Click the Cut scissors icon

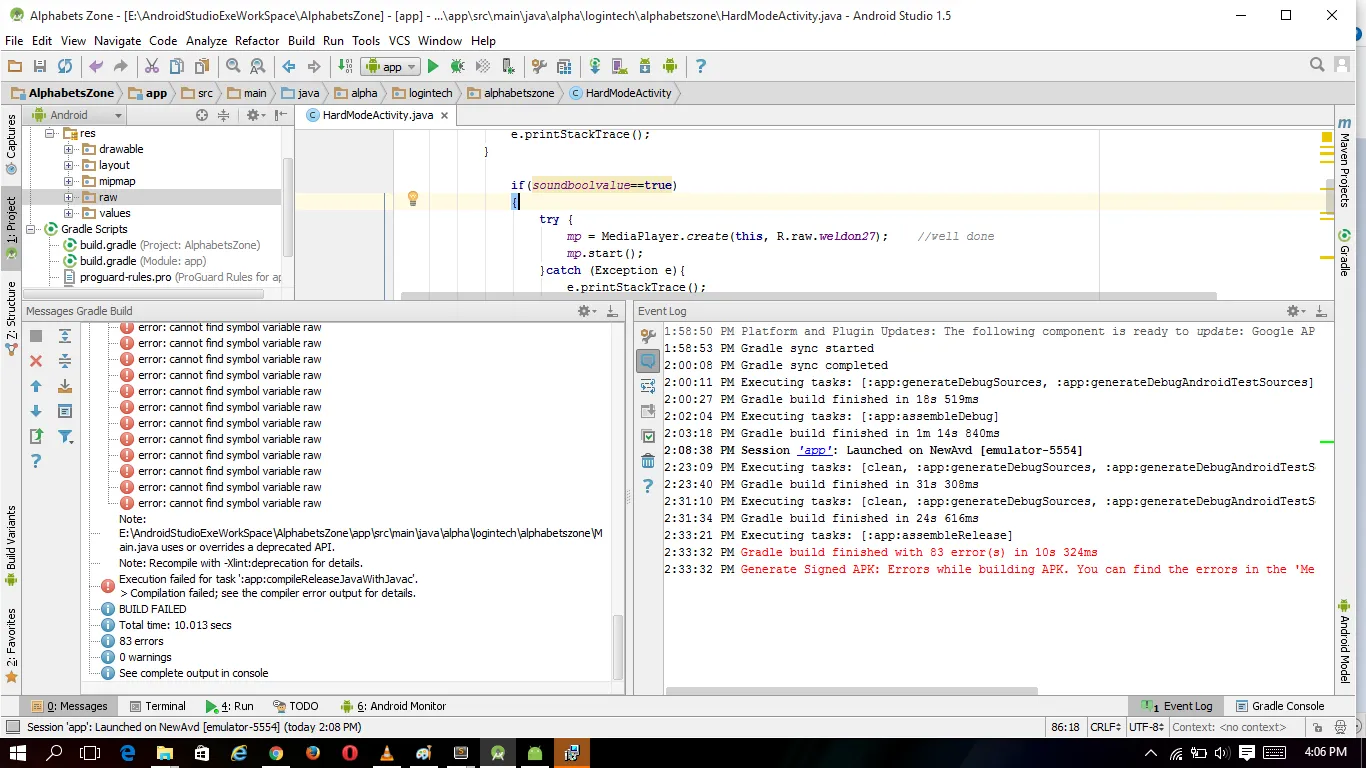(152, 66)
